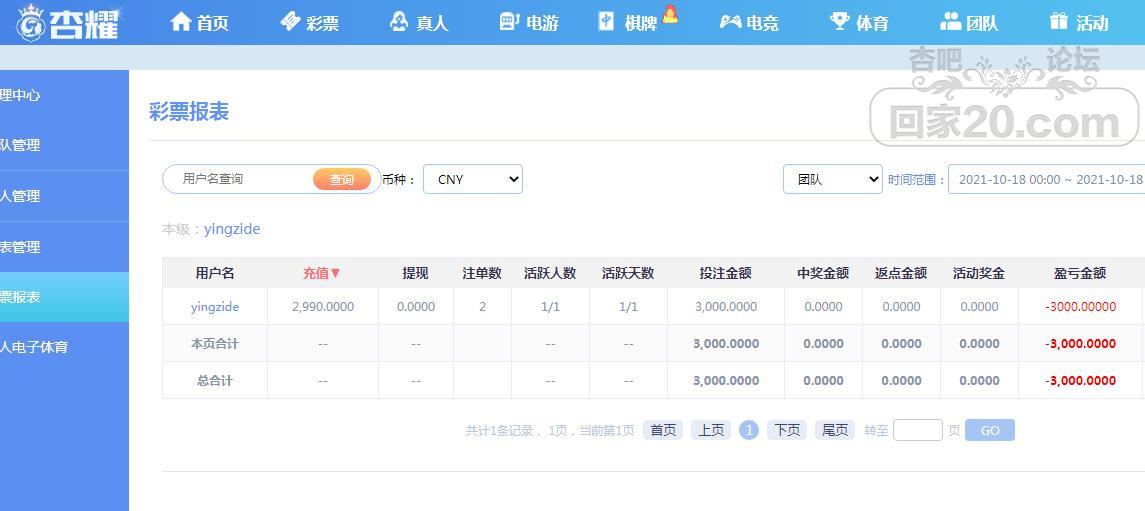
Task: Click the card icon next to 棋牌
Action: [606, 21]
